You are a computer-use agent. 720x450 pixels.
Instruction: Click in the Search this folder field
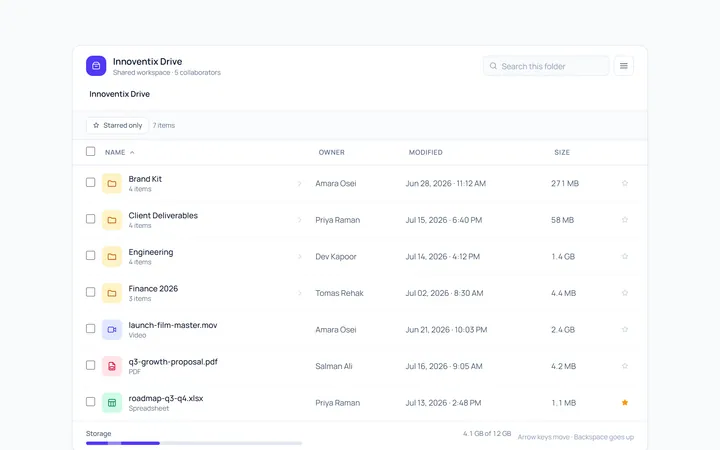546,66
